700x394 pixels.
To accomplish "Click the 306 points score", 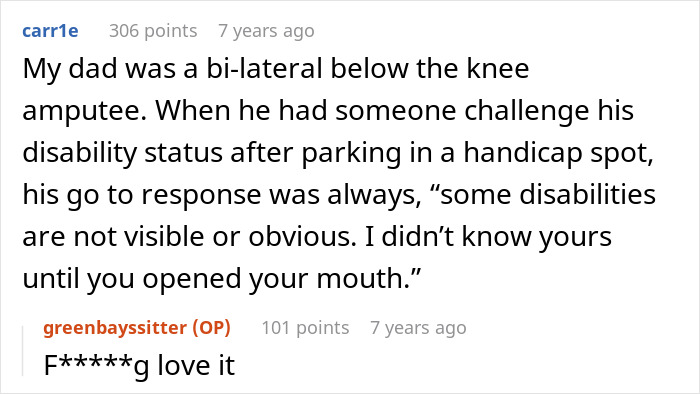I will pos(153,31).
